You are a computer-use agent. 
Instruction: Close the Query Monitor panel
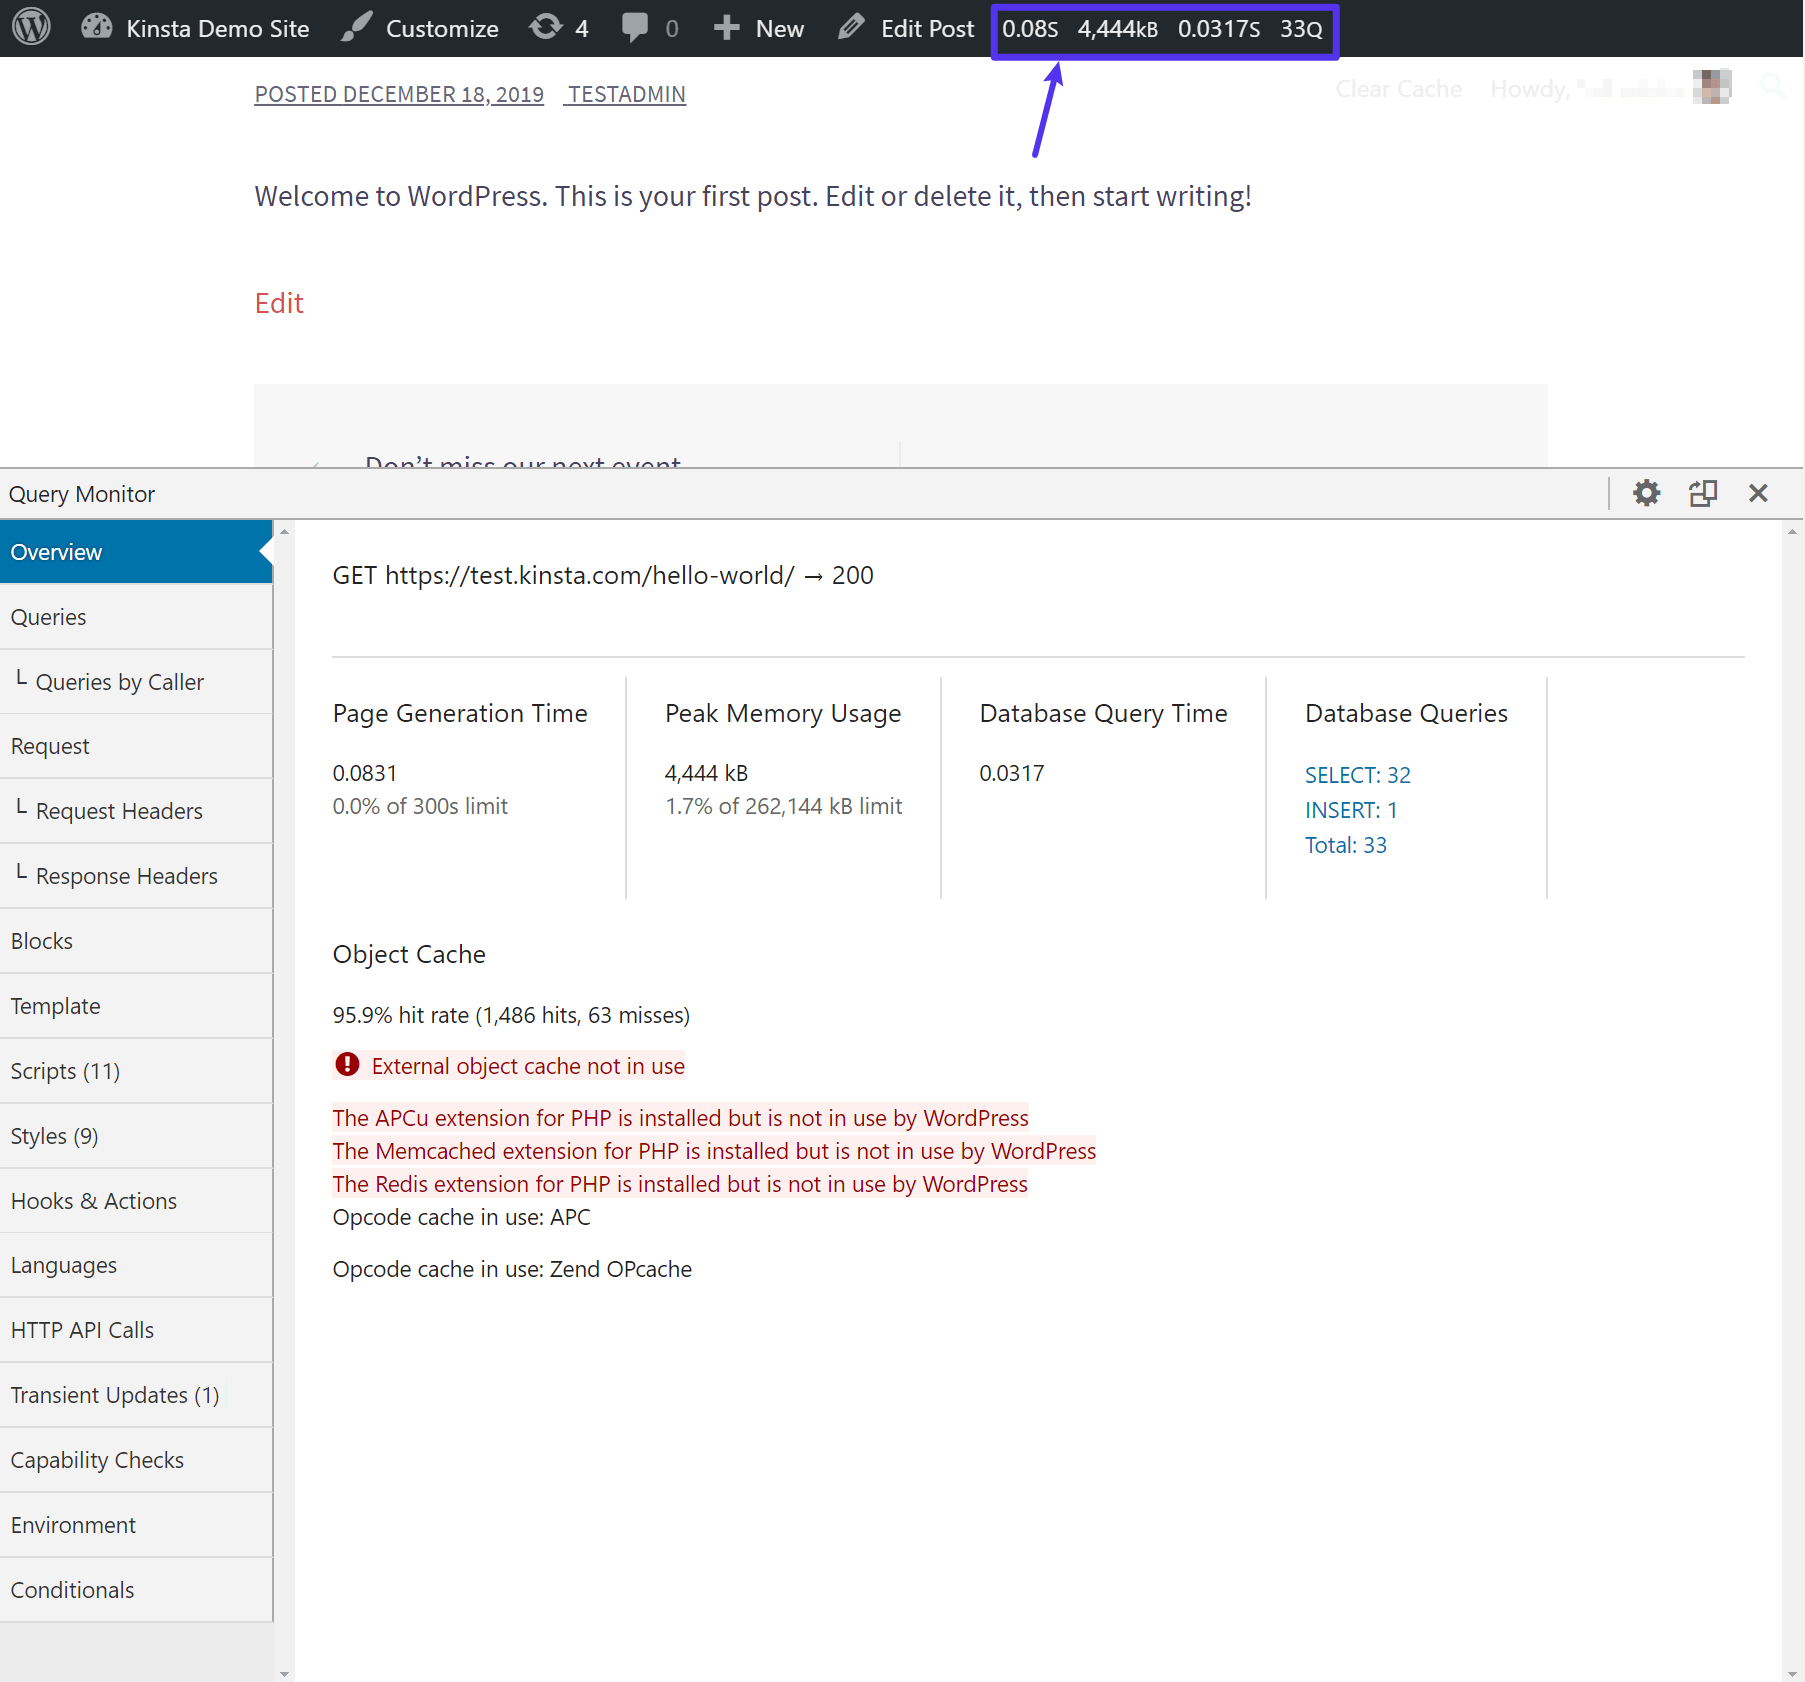pos(1759,493)
